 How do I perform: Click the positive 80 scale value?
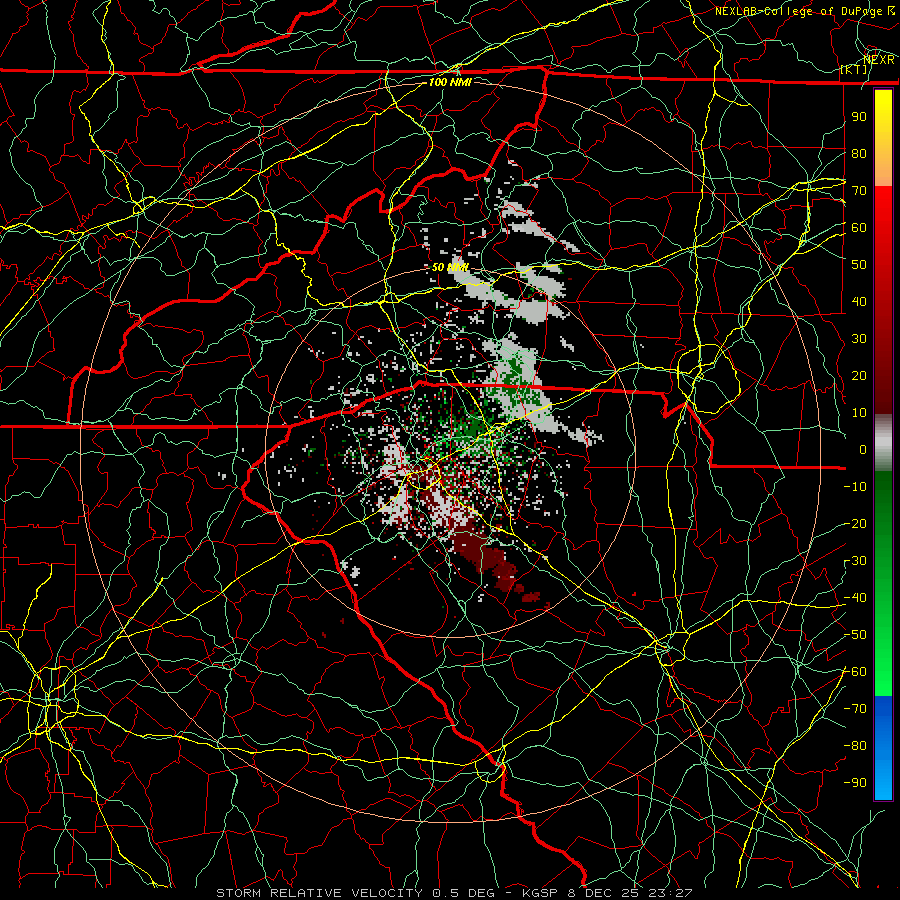click(x=859, y=153)
